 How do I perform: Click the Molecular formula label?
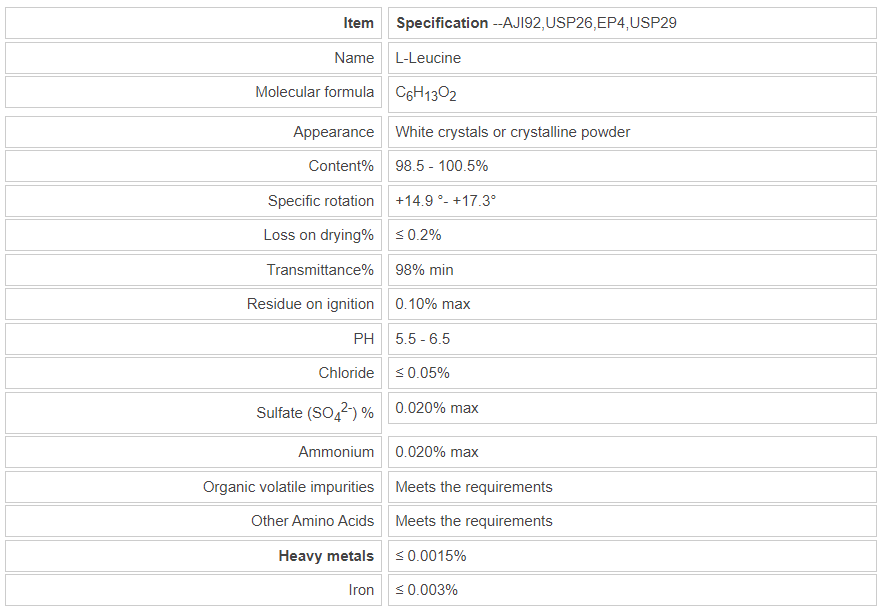click(x=314, y=92)
